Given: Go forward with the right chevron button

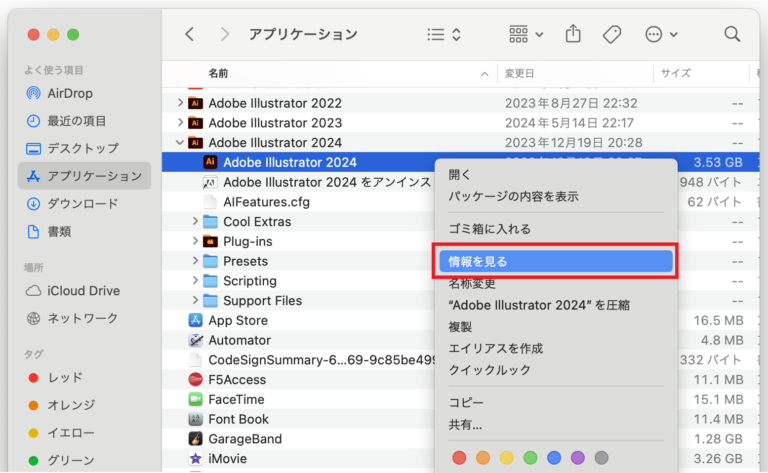Looking at the screenshot, I should point(224,34).
